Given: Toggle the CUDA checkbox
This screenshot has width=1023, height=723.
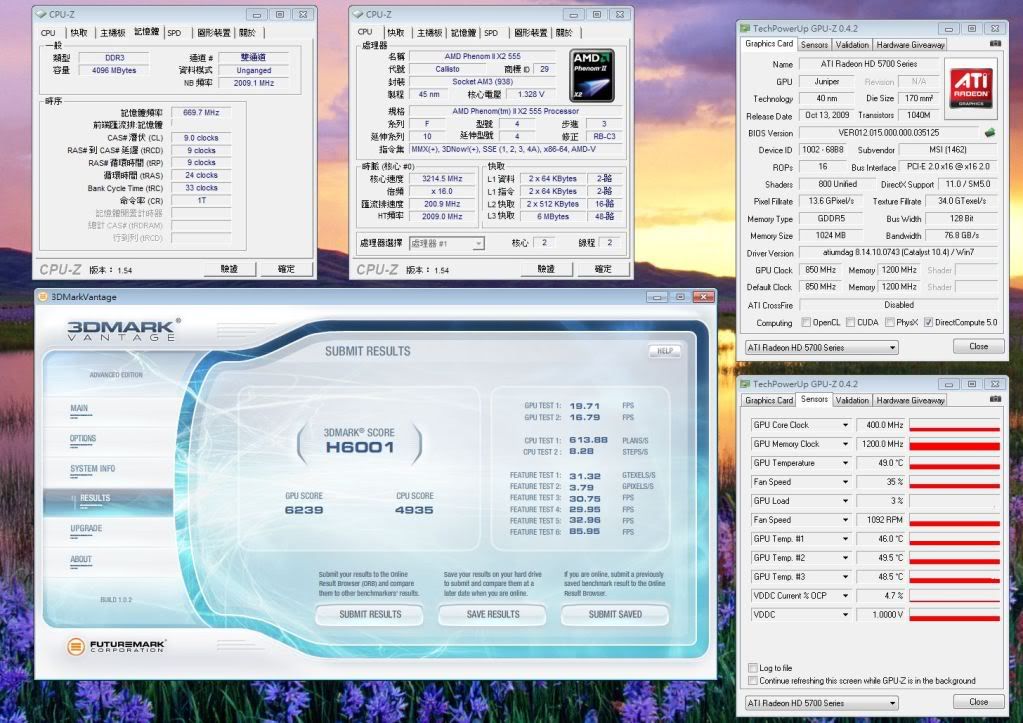Looking at the screenshot, I should [x=850, y=322].
